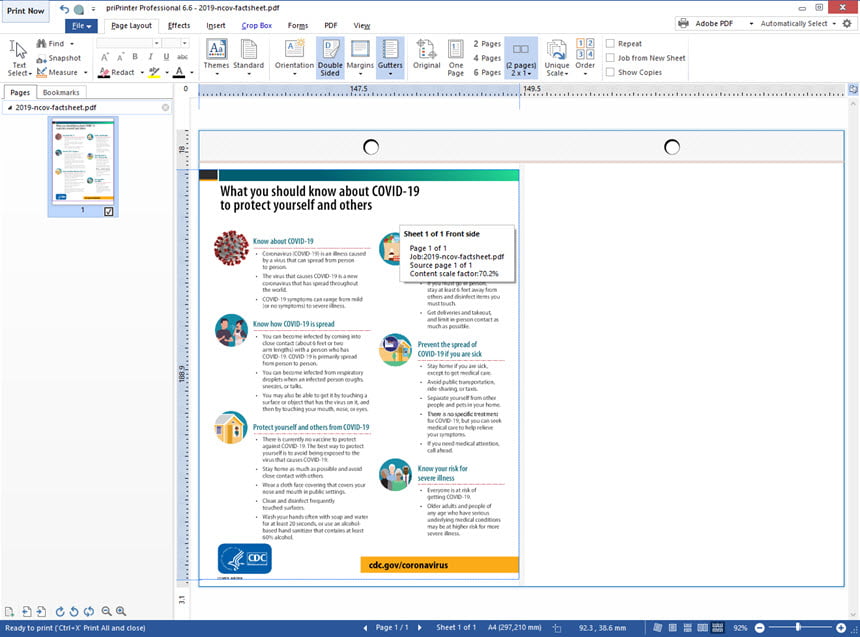This screenshot has width=860, height=637.
Task: Zoom out the thumbnails with the magnifier minus
Action: (x=106, y=611)
